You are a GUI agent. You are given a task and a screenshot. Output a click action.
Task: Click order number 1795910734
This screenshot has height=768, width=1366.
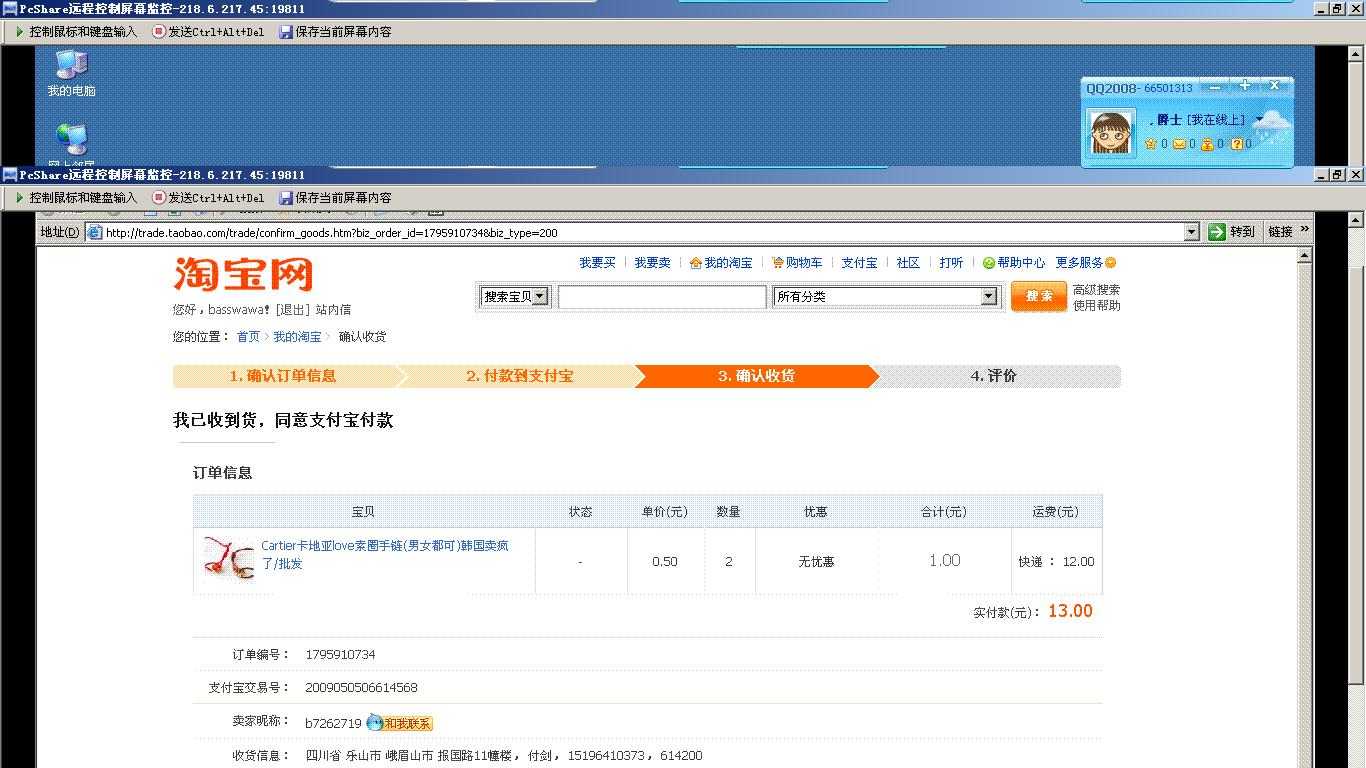click(x=340, y=655)
